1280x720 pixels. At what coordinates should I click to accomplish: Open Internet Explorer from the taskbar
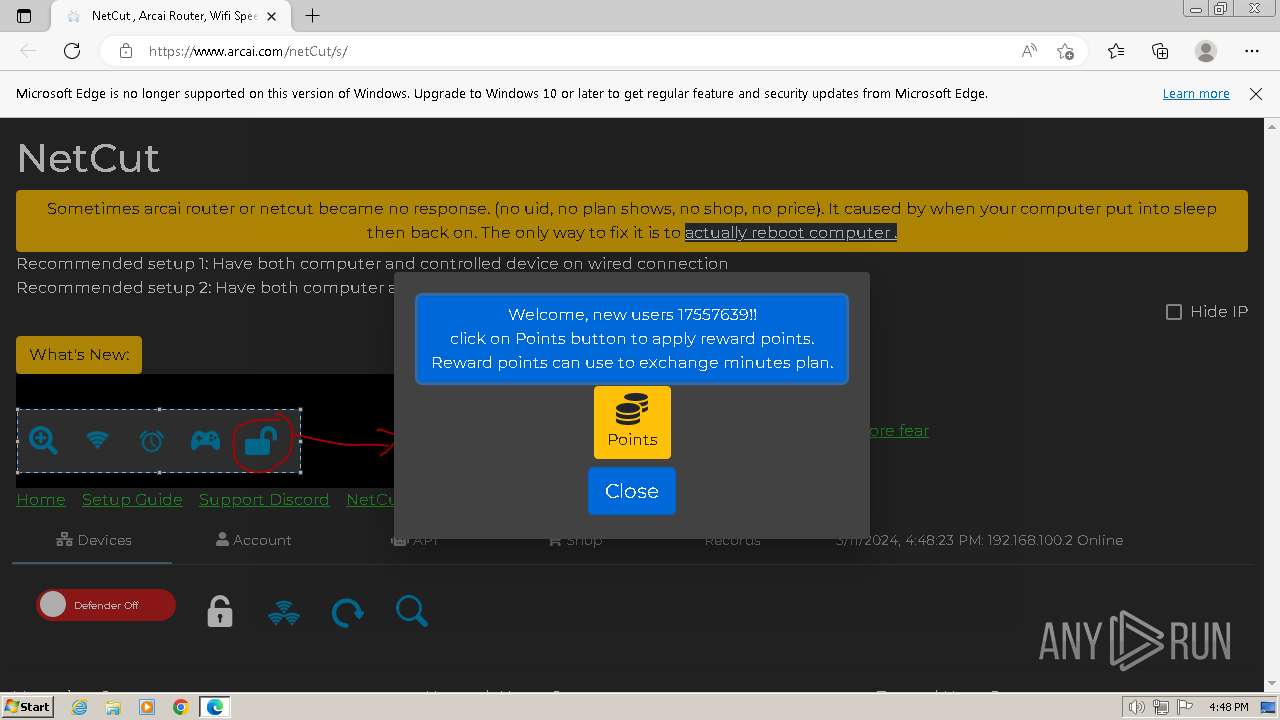79,707
